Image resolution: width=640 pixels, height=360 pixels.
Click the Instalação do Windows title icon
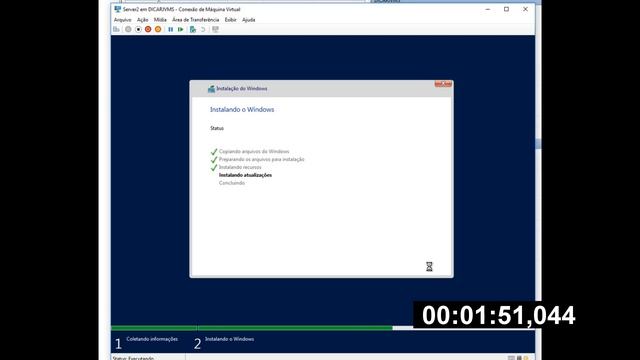(x=211, y=89)
